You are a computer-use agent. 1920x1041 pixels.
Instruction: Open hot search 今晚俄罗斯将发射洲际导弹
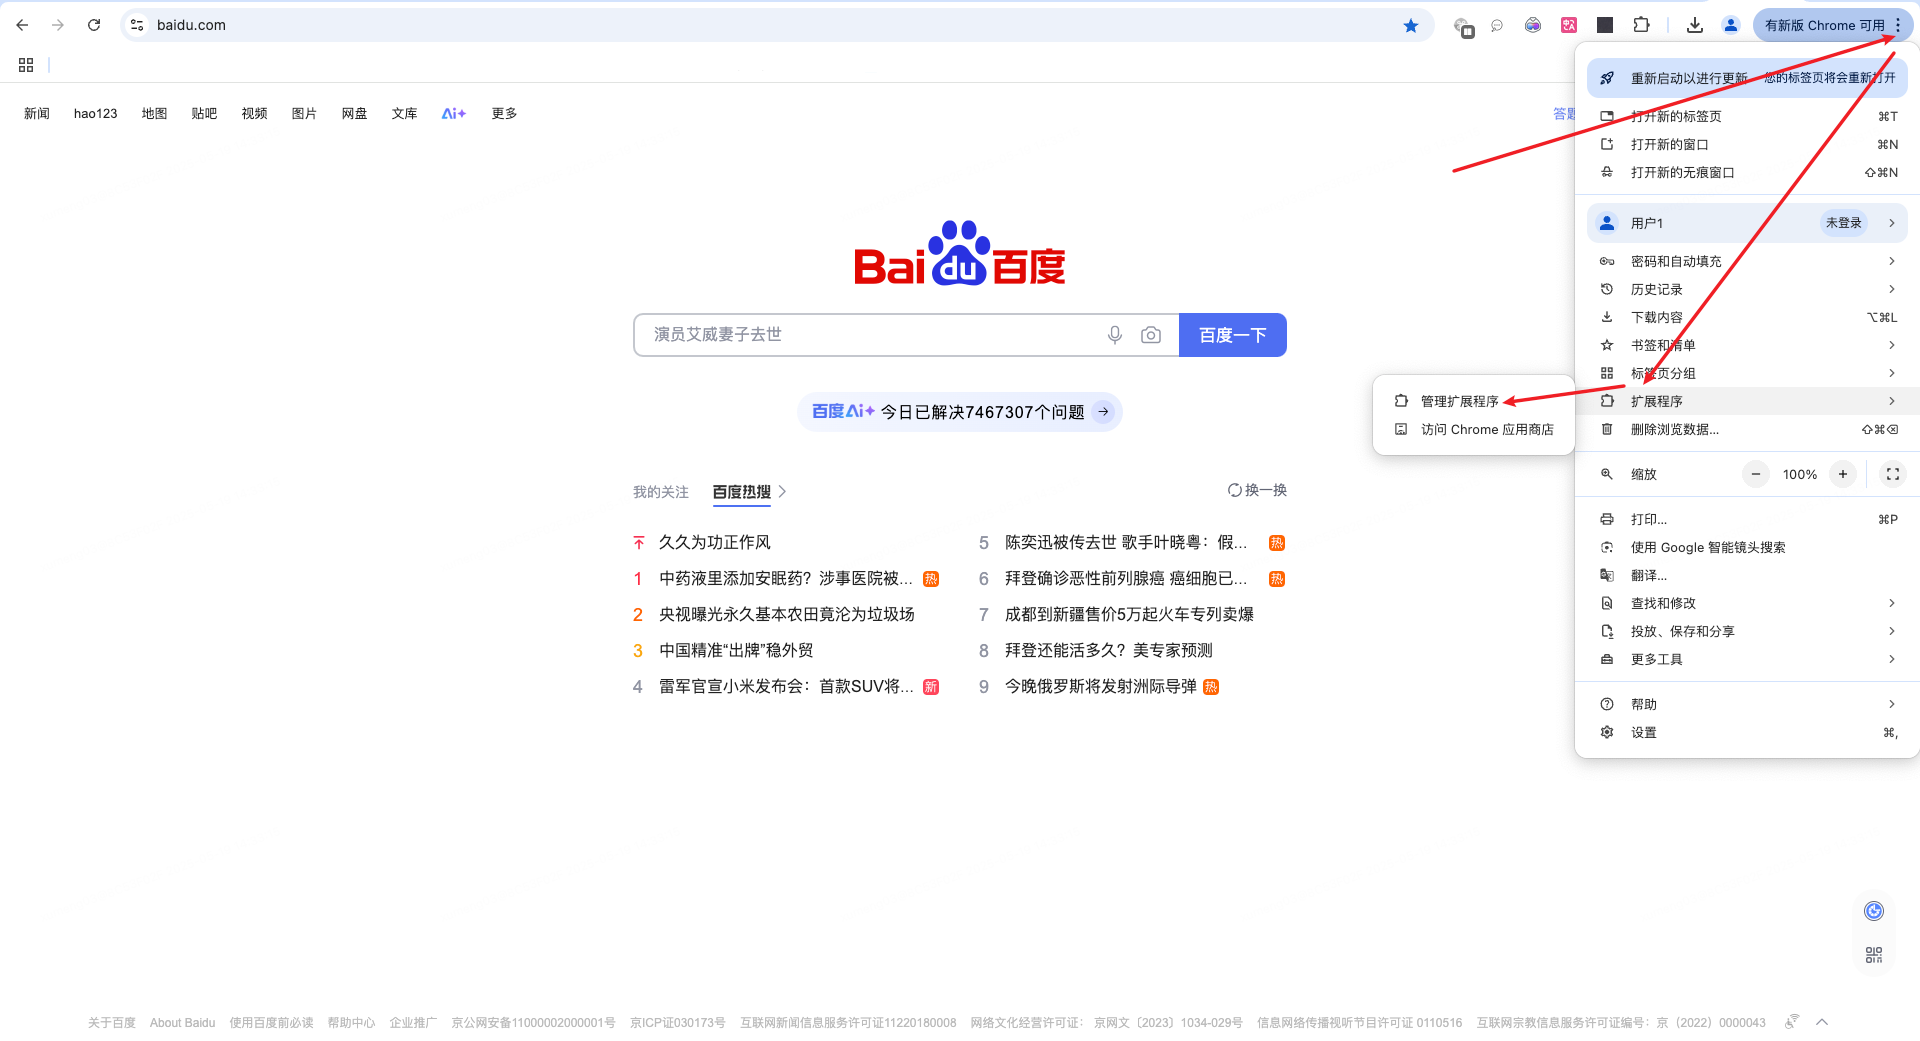click(1101, 686)
